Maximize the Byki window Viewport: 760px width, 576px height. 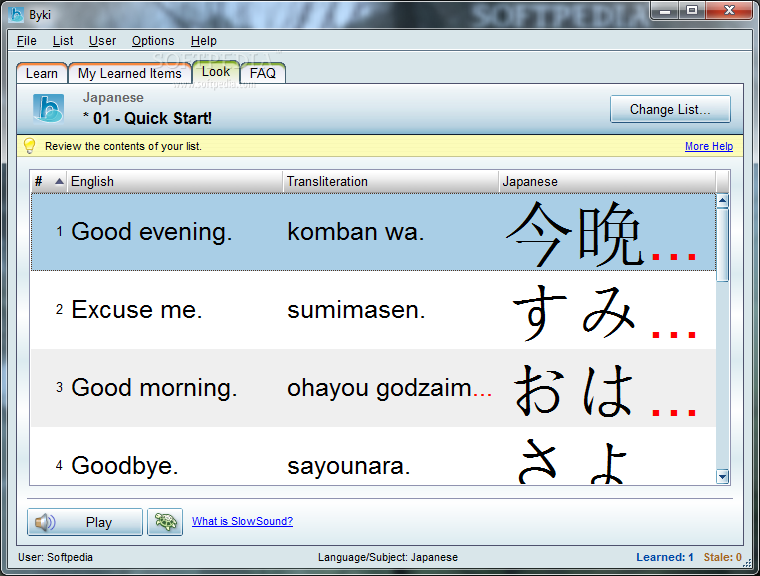pos(692,11)
